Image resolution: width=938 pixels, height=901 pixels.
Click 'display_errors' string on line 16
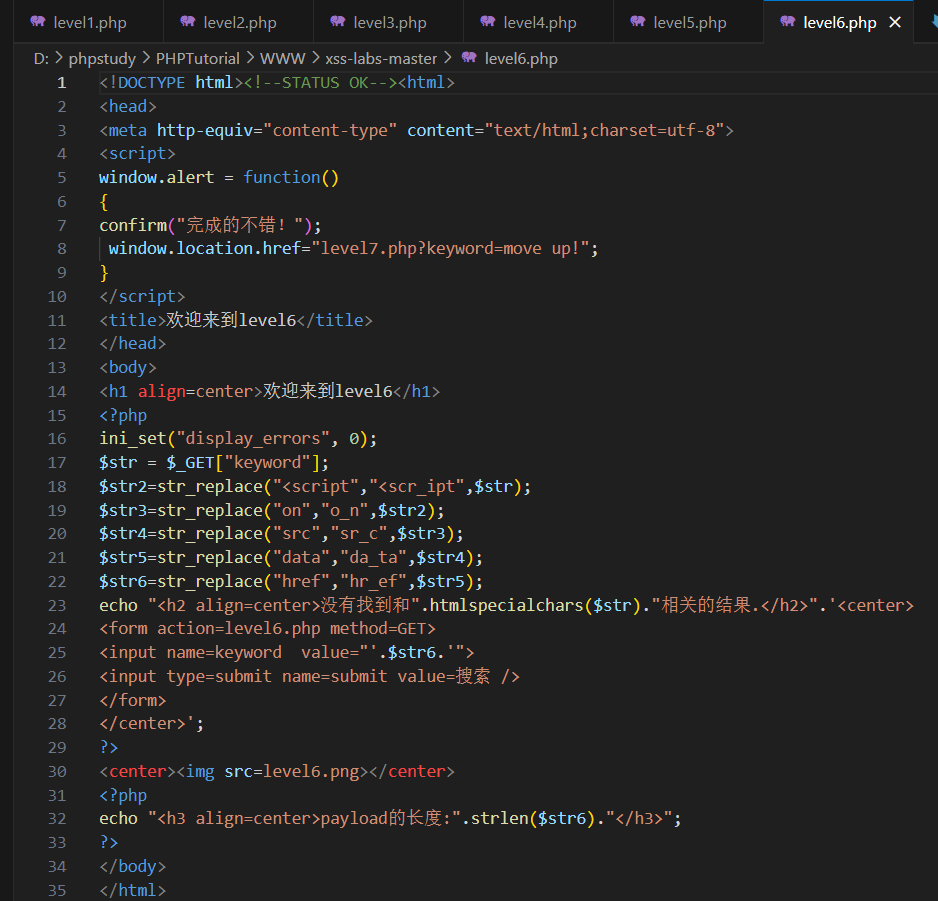253,439
